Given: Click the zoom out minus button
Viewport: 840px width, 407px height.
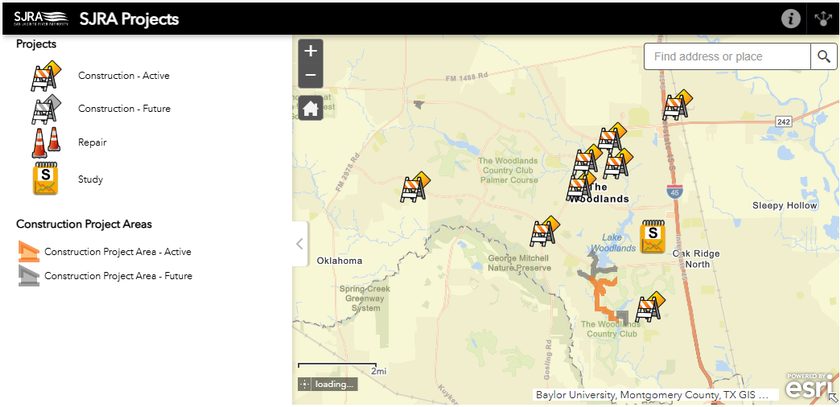Looking at the screenshot, I should 310,76.
